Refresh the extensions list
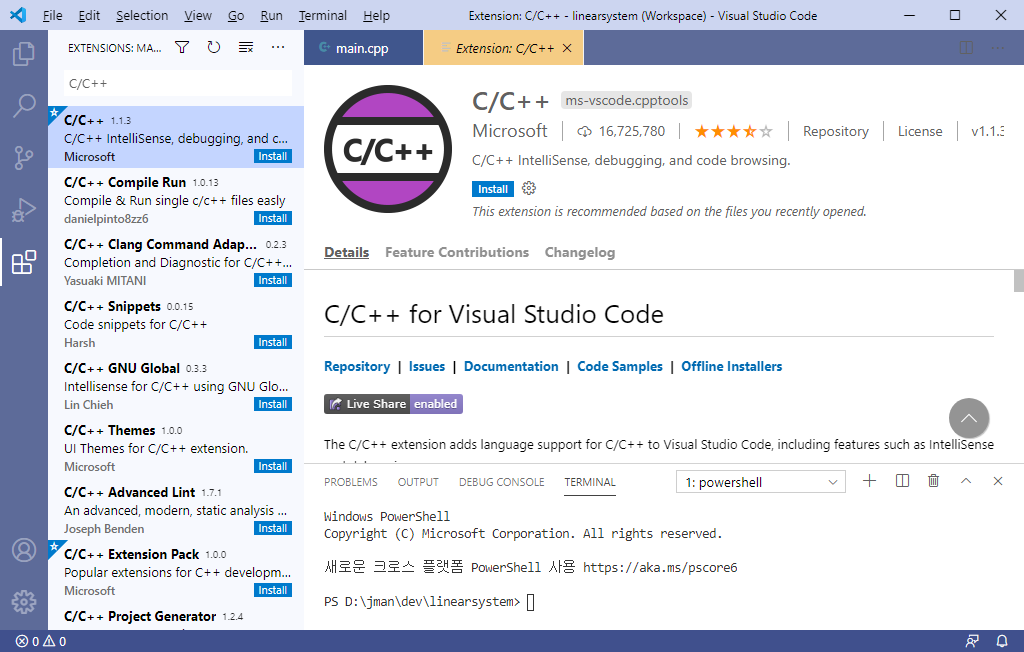1024x652 pixels. [214, 47]
